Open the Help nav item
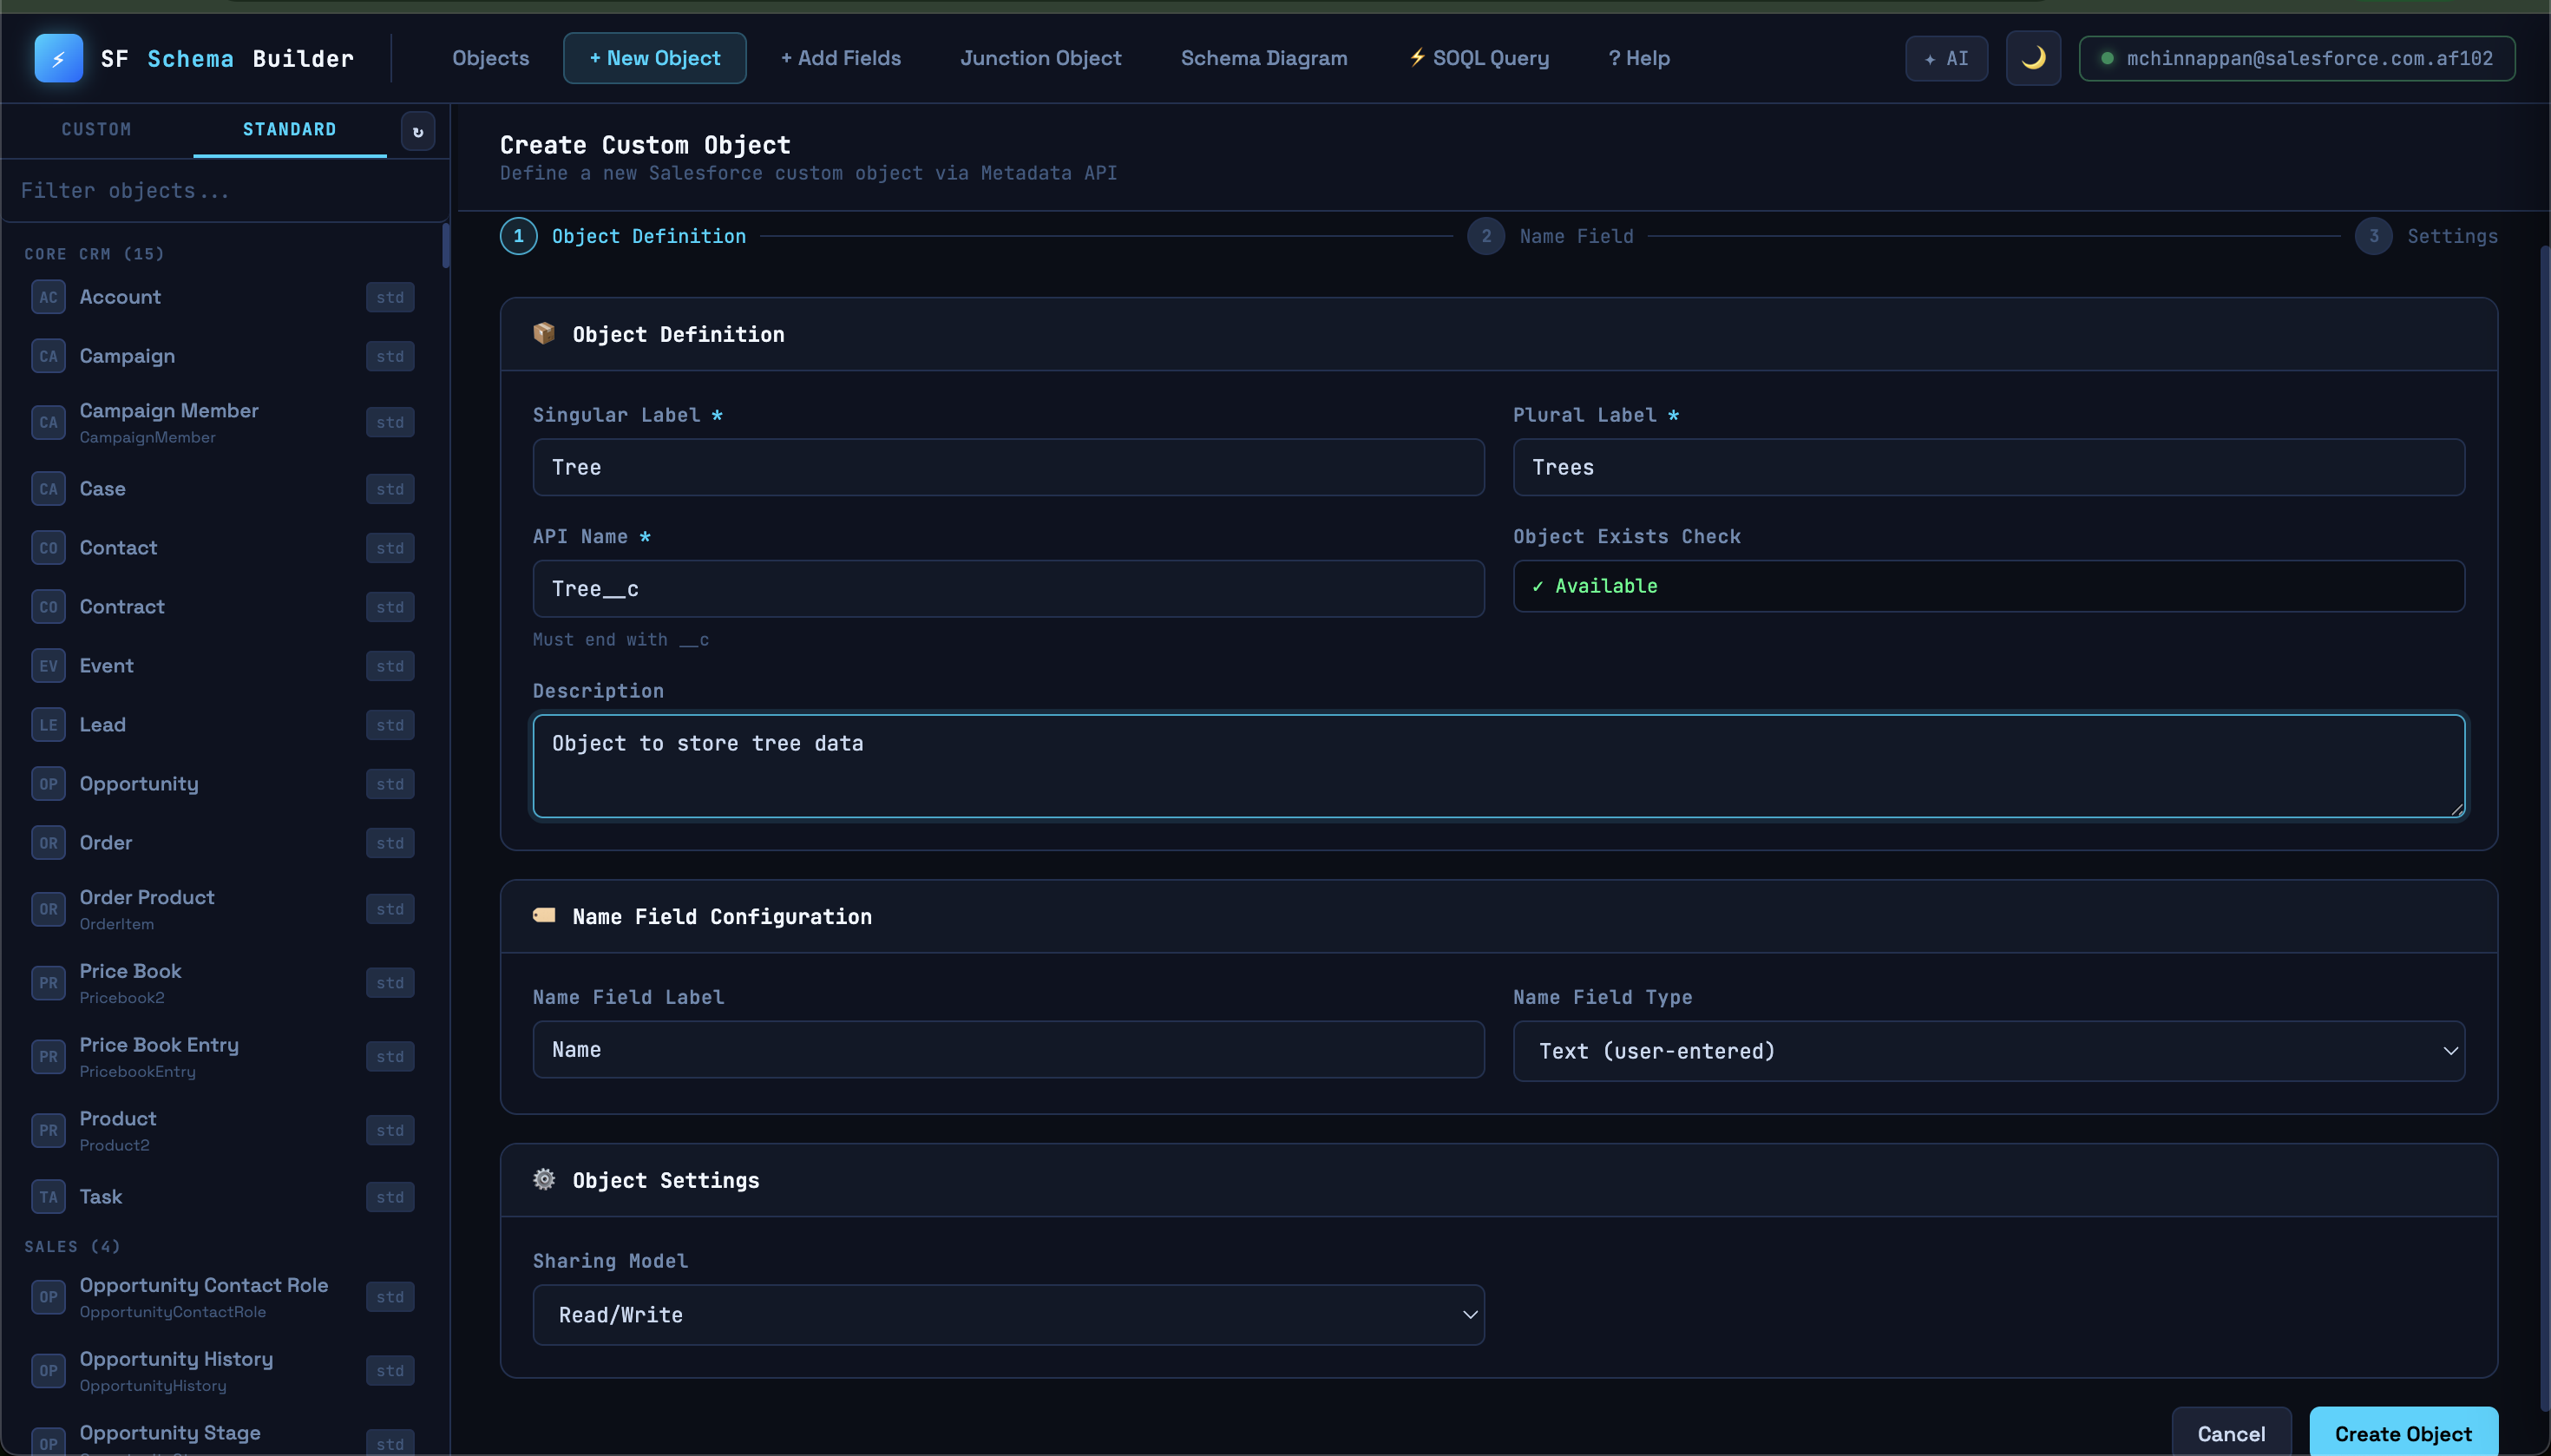This screenshot has height=1456, width=2551. [x=1639, y=58]
